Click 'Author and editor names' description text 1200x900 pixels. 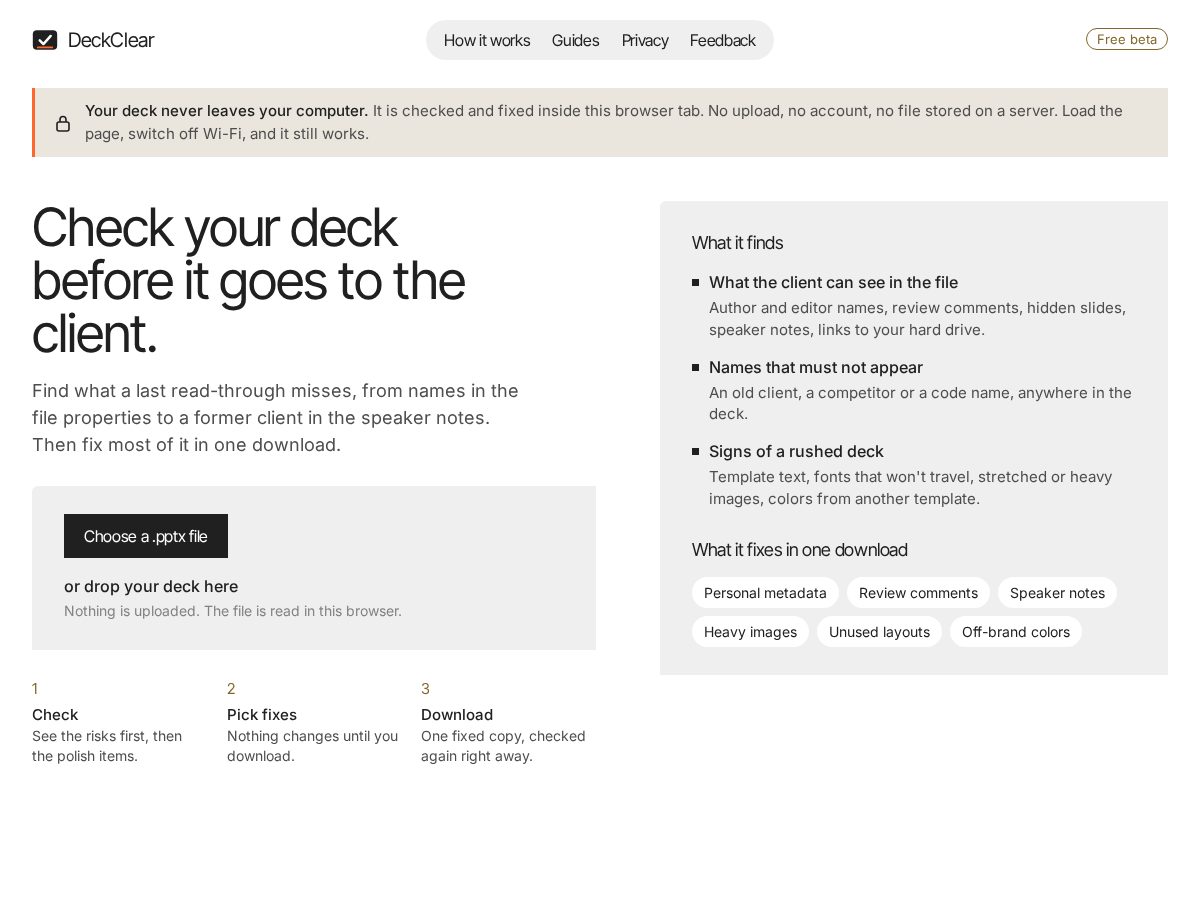918,319
